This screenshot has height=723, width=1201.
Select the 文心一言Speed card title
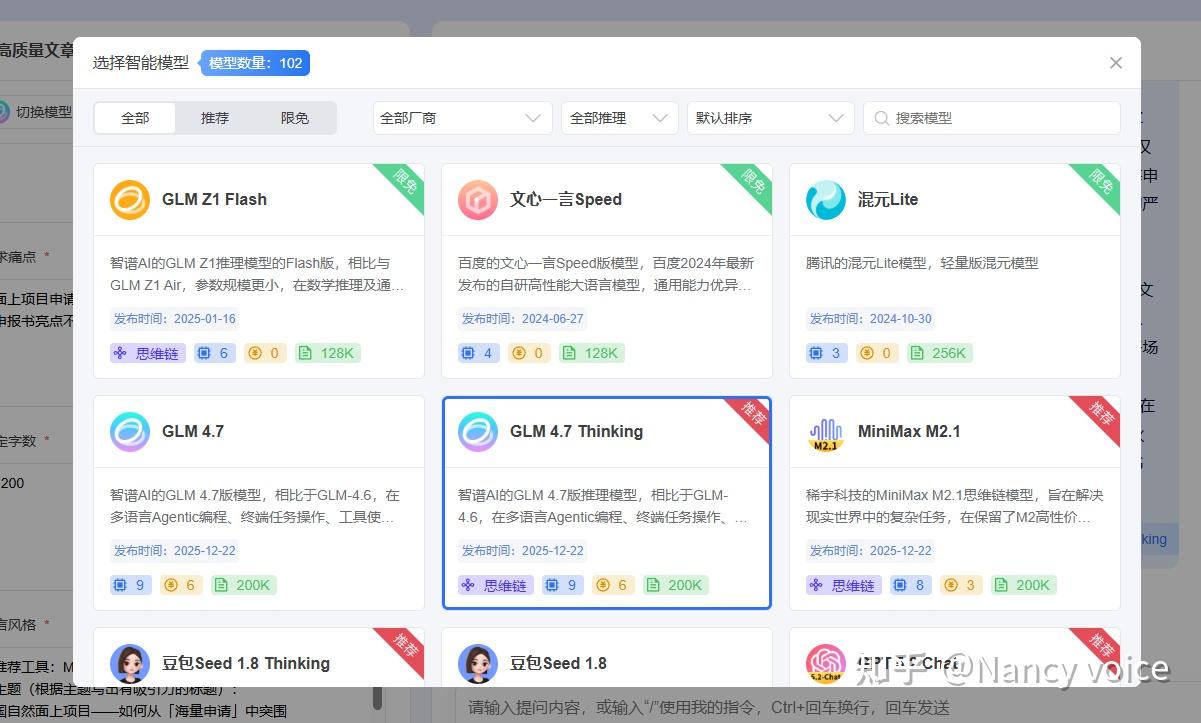tap(566, 200)
